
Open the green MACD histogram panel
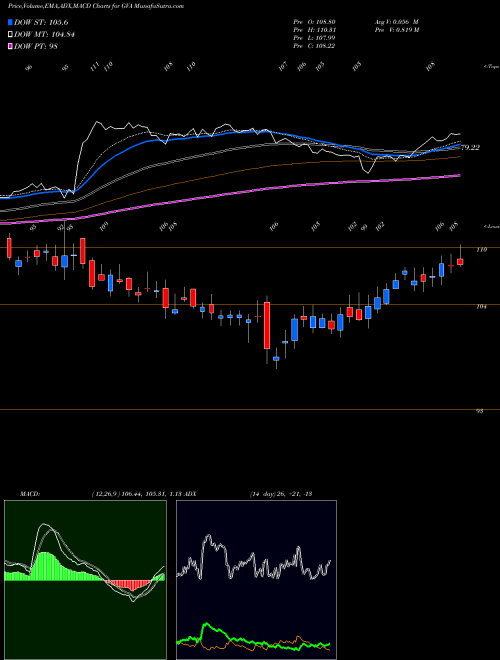pos(85,580)
